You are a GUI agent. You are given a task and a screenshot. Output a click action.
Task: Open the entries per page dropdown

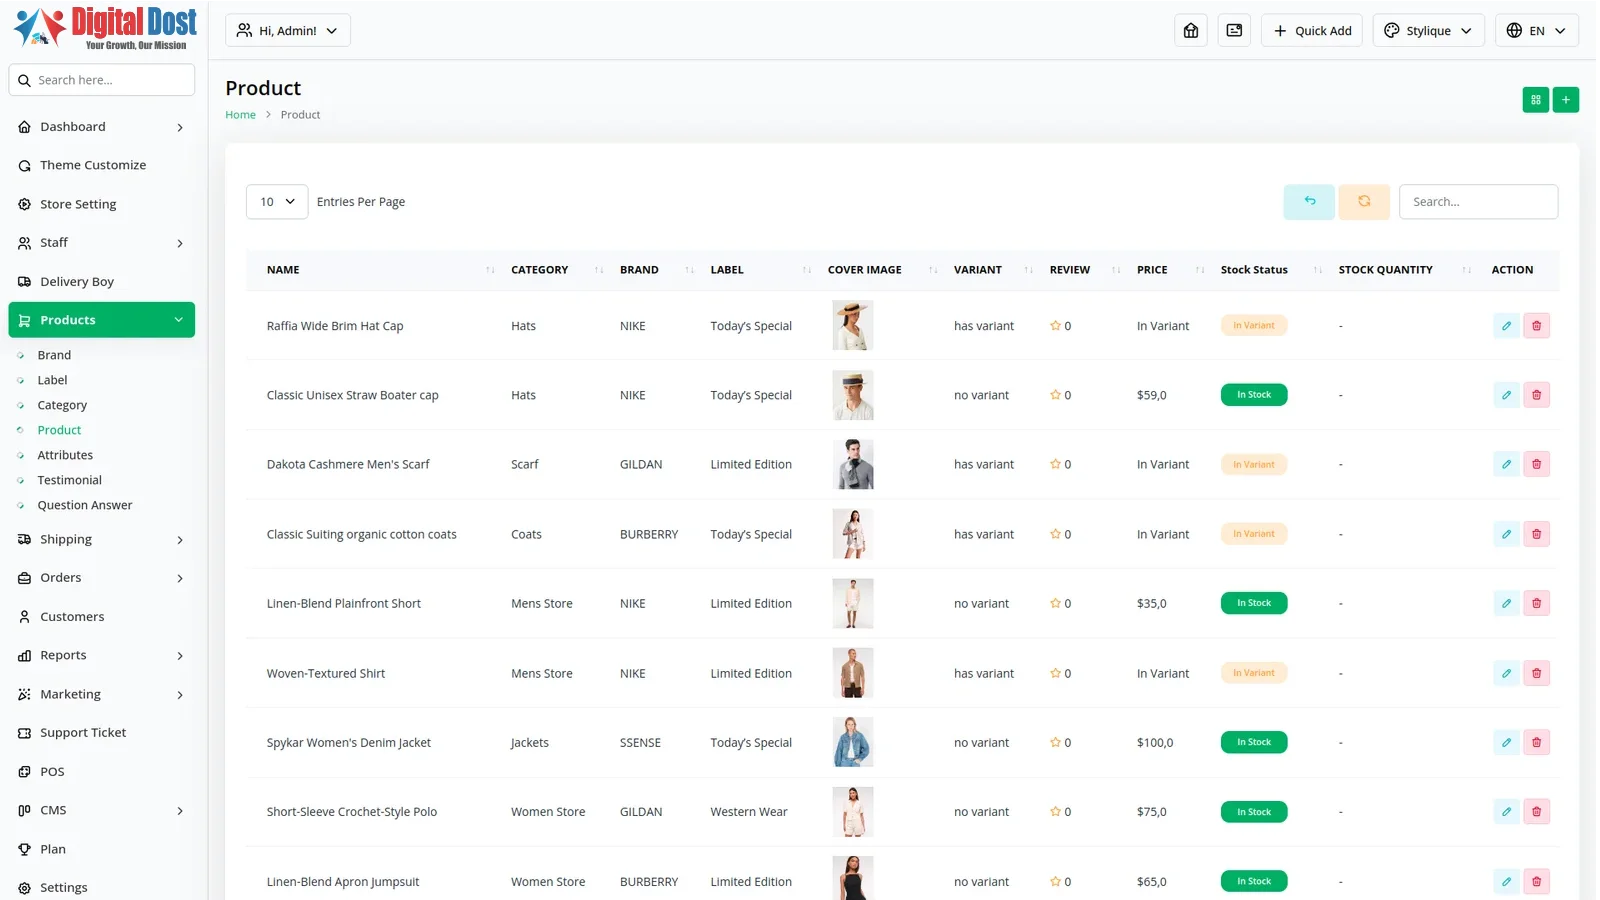tap(277, 202)
